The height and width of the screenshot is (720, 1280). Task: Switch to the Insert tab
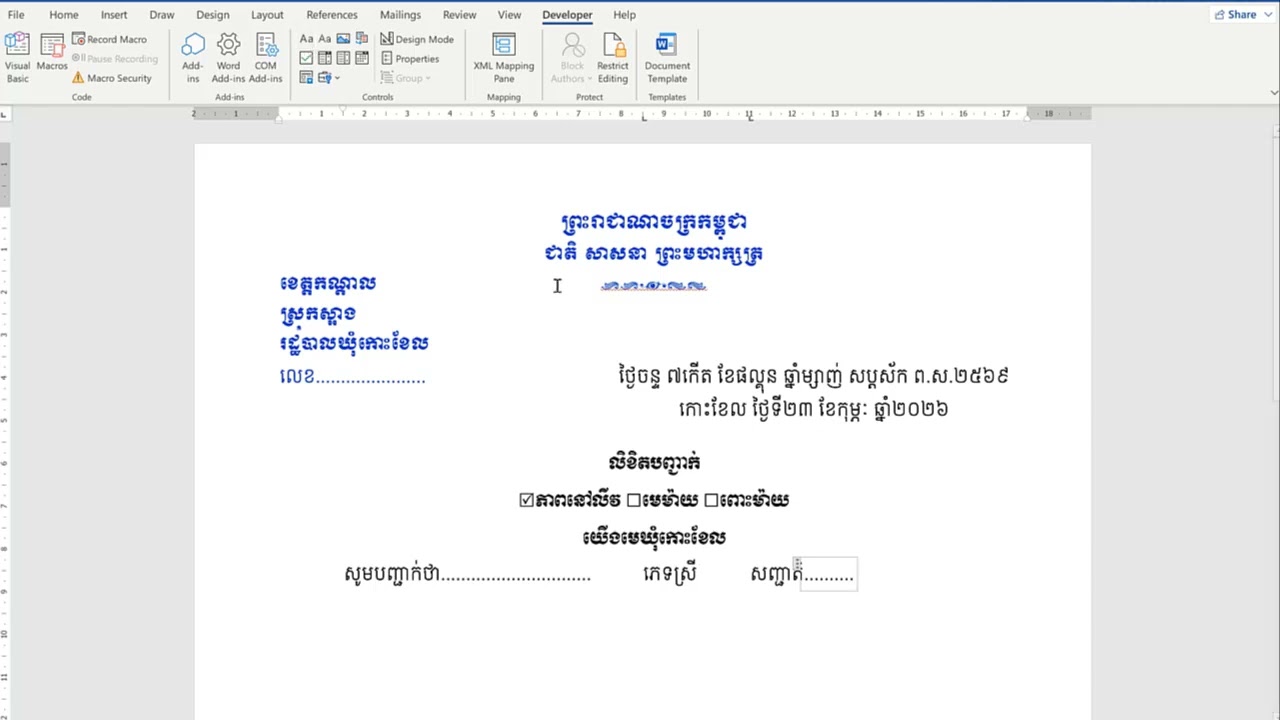[114, 14]
